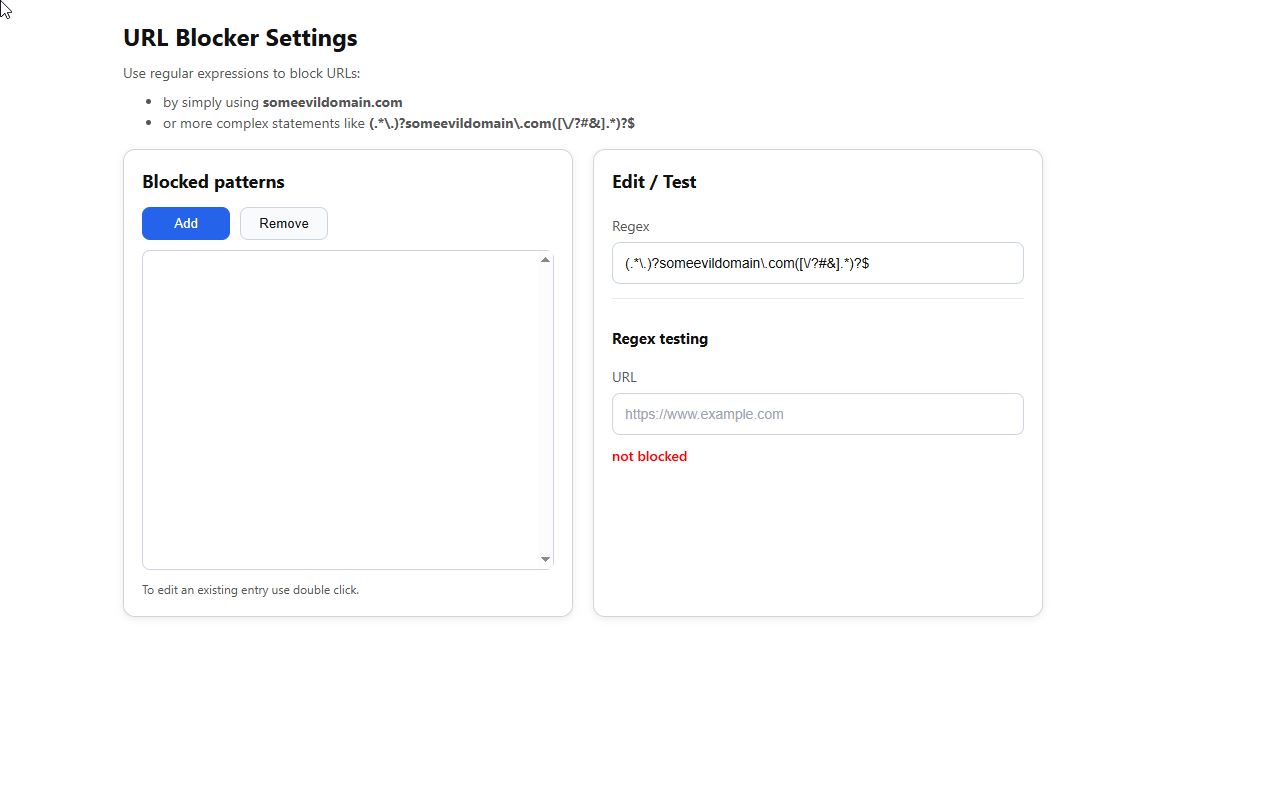Viewport: 1280px width, 800px height.
Task: Click the Remove button
Action: point(283,223)
